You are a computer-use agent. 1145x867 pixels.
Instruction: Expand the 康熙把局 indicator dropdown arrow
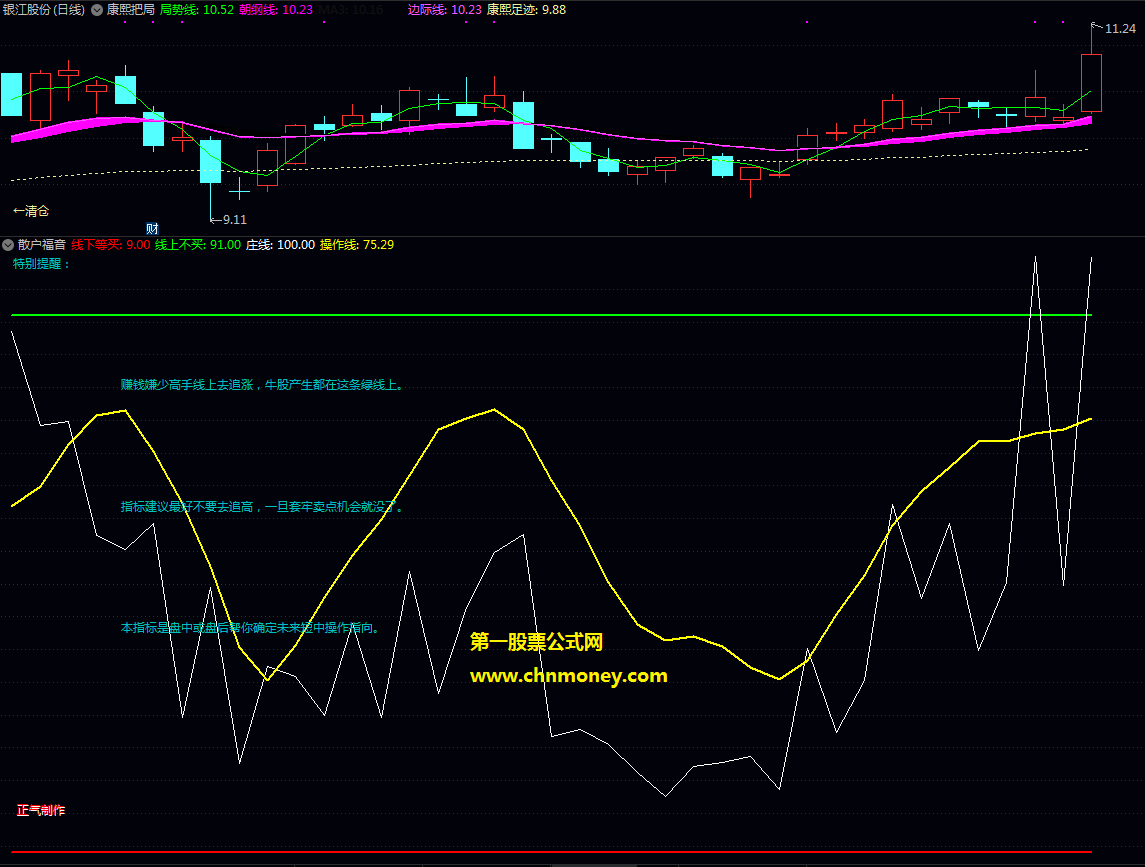click(x=97, y=10)
